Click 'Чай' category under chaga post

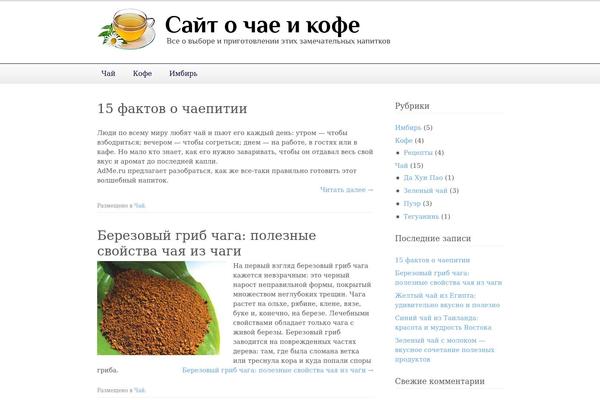140,390
